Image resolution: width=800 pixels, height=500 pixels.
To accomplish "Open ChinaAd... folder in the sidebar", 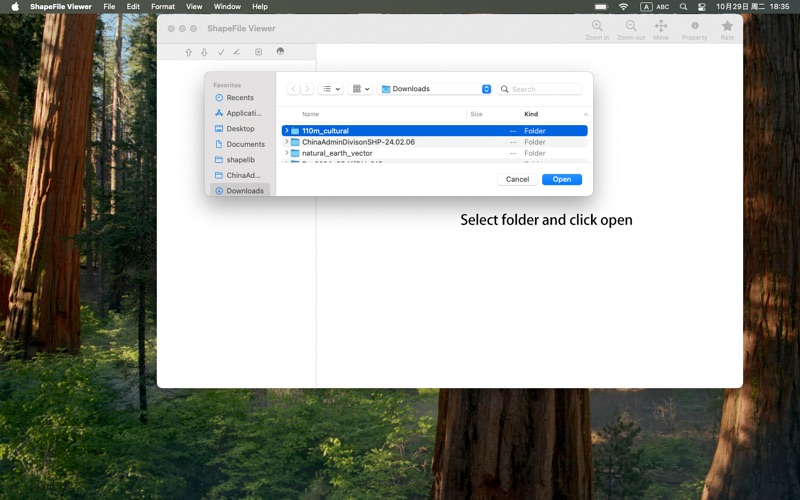I will (x=240, y=175).
